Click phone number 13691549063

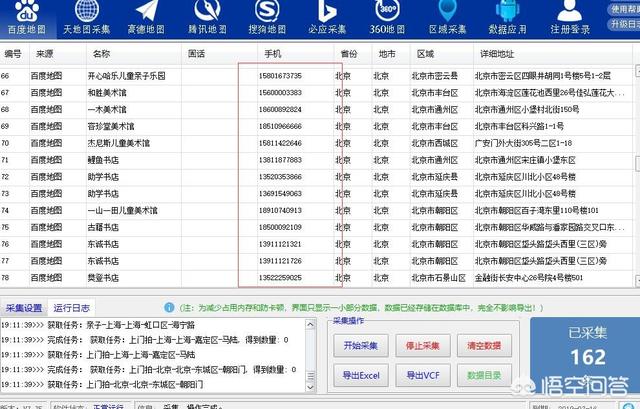click(280, 193)
